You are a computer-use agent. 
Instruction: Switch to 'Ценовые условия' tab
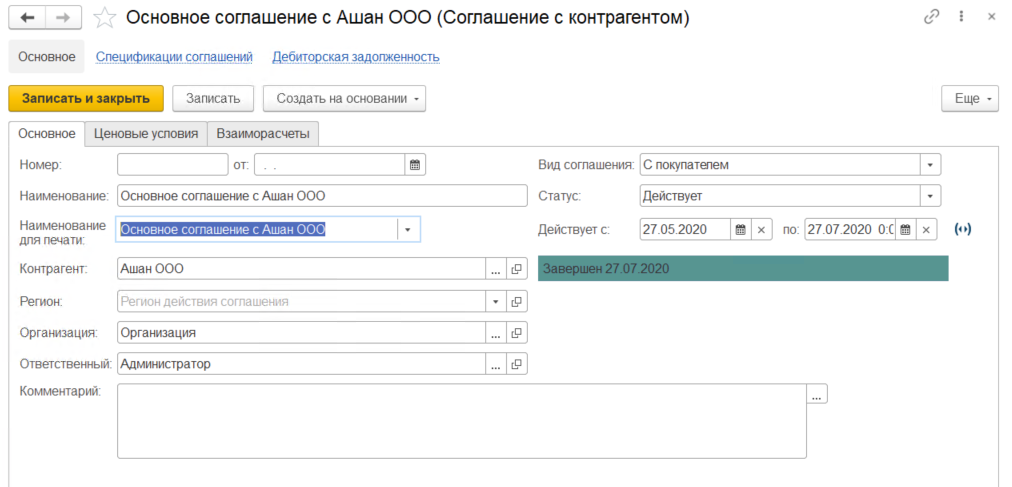(x=145, y=133)
